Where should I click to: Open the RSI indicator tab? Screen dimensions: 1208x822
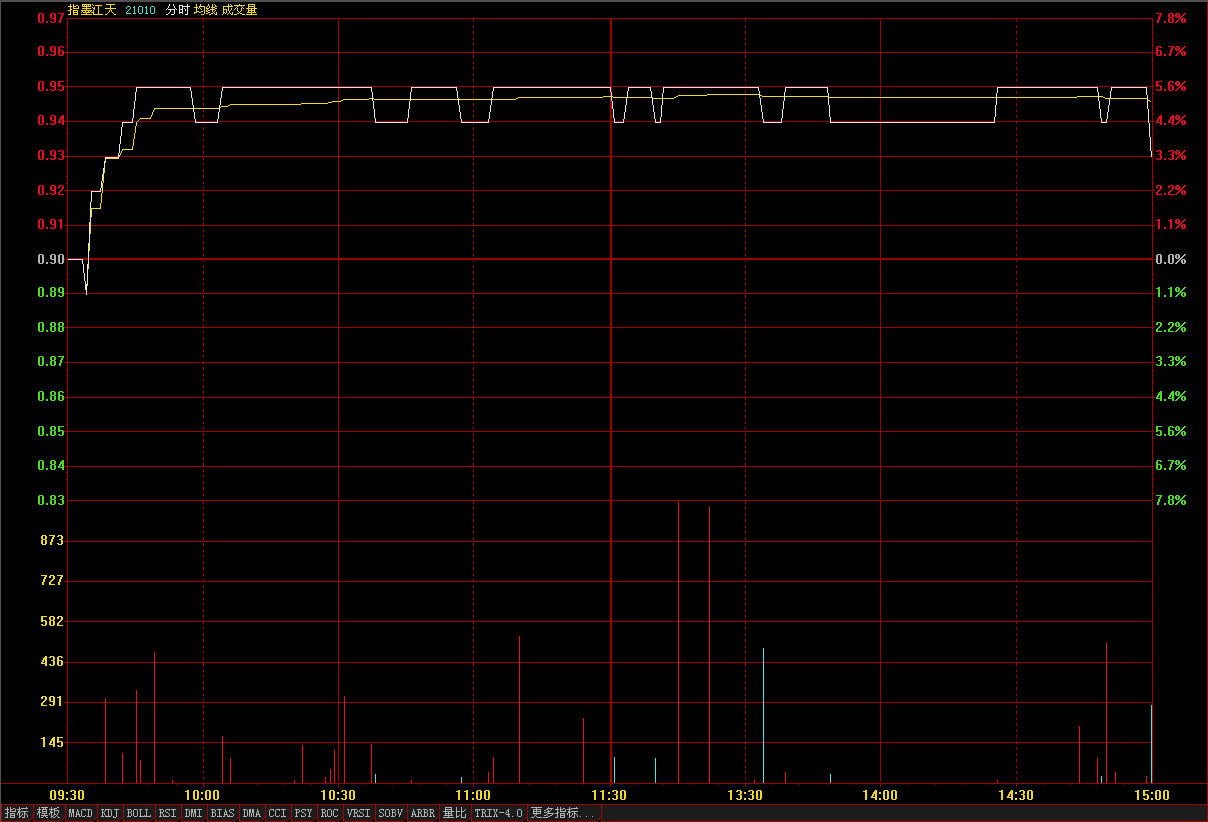point(168,813)
